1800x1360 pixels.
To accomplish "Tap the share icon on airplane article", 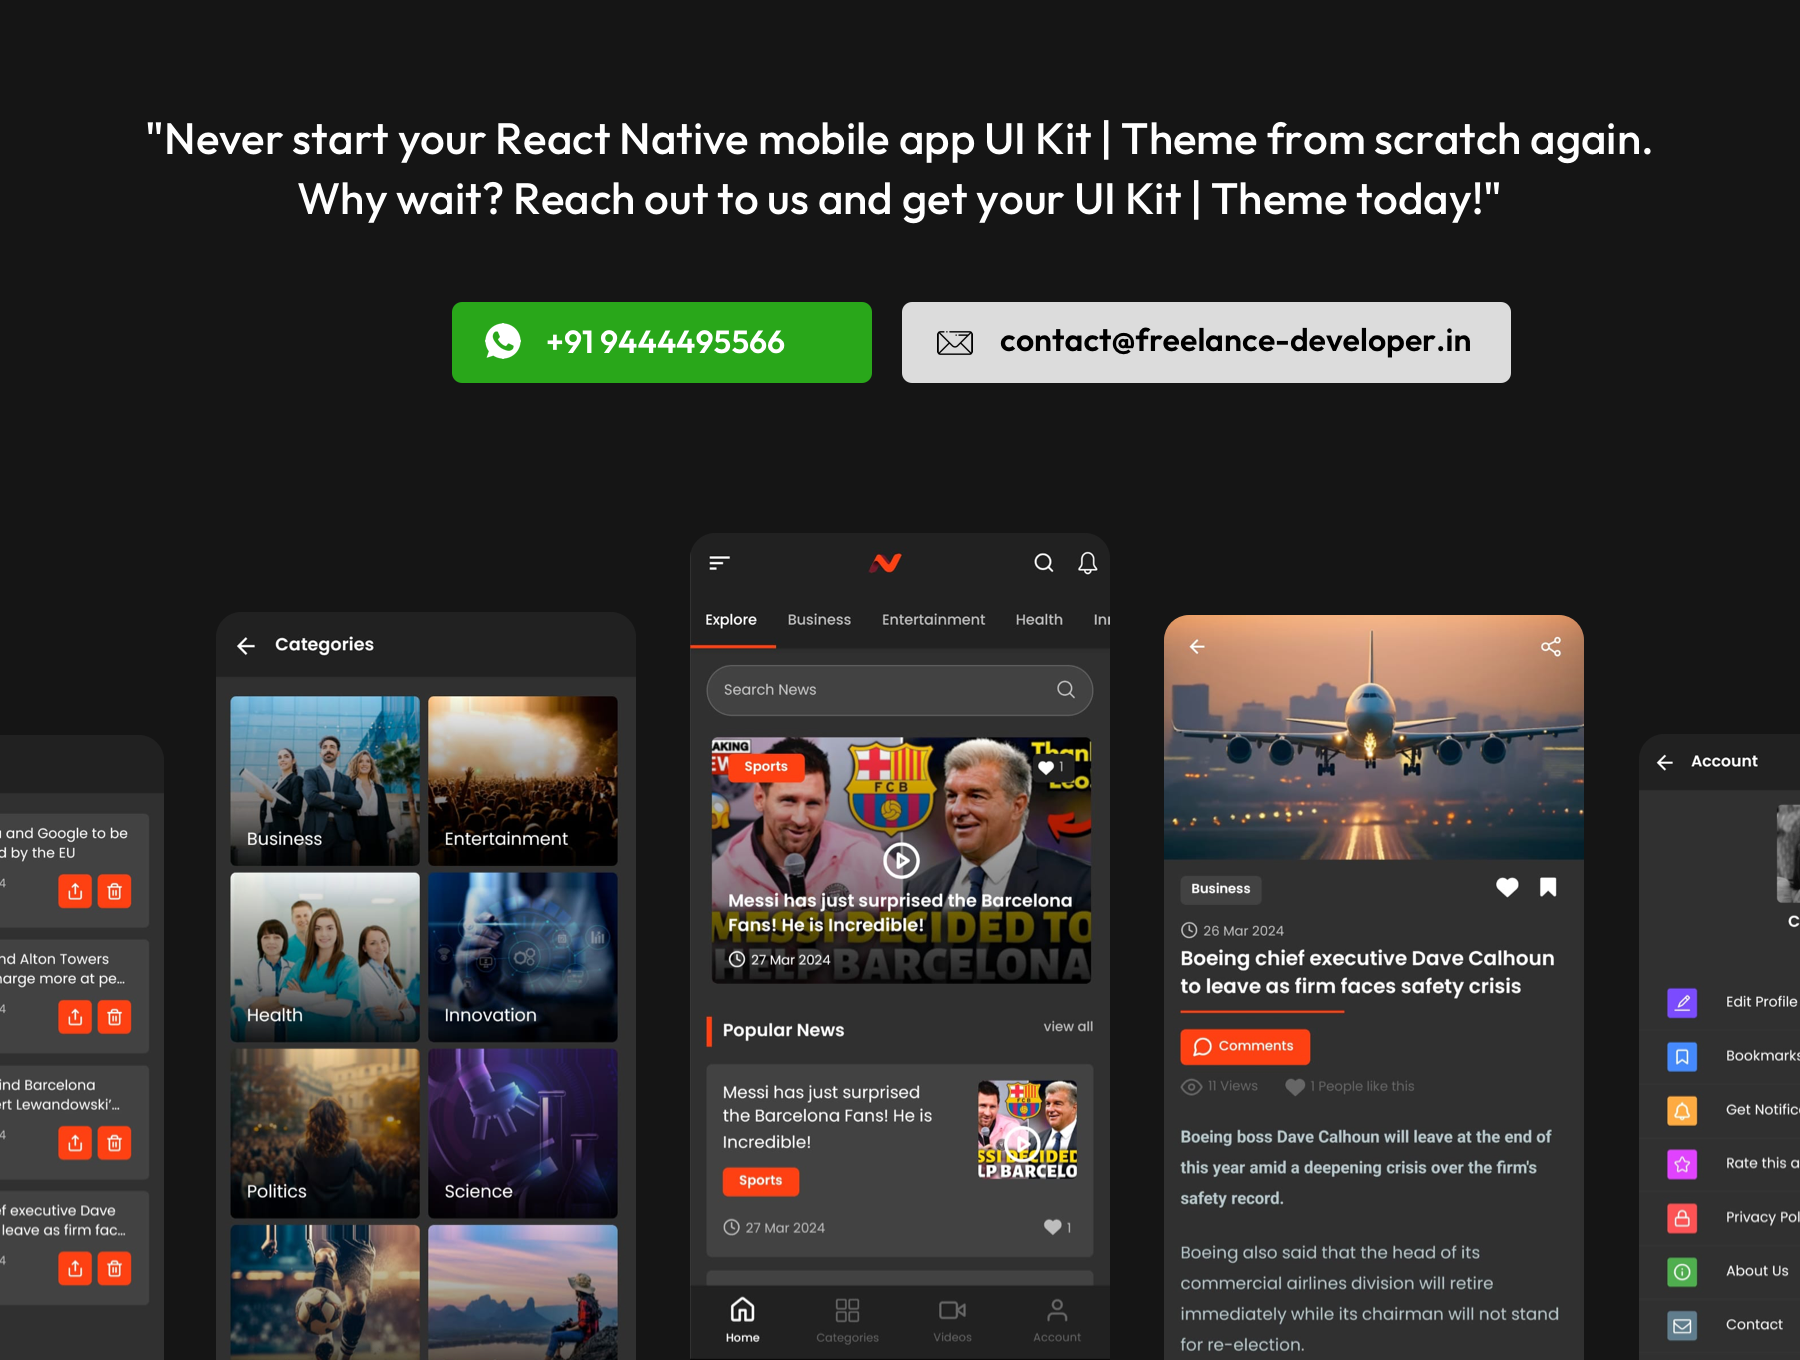I will click(x=1550, y=647).
